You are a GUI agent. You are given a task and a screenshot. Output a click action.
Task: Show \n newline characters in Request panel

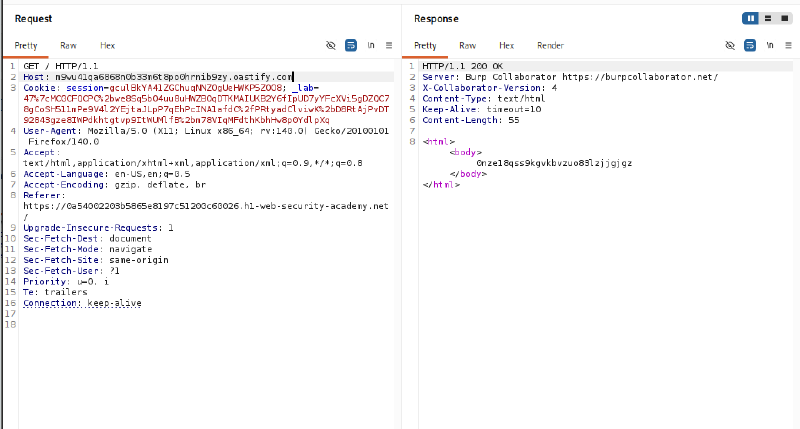point(371,45)
